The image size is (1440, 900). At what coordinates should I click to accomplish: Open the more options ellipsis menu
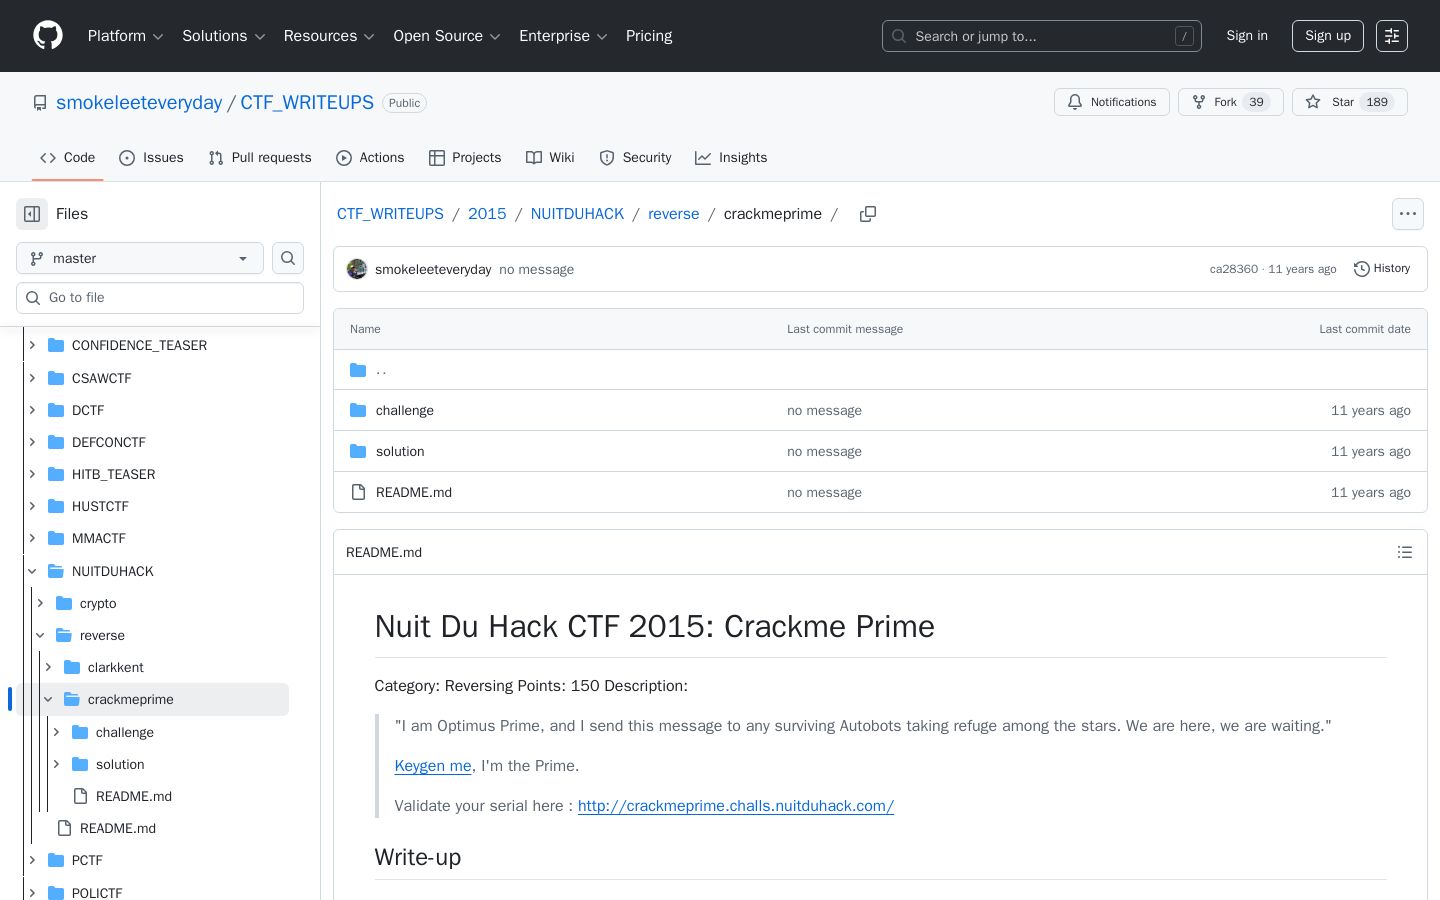coord(1408,214)
